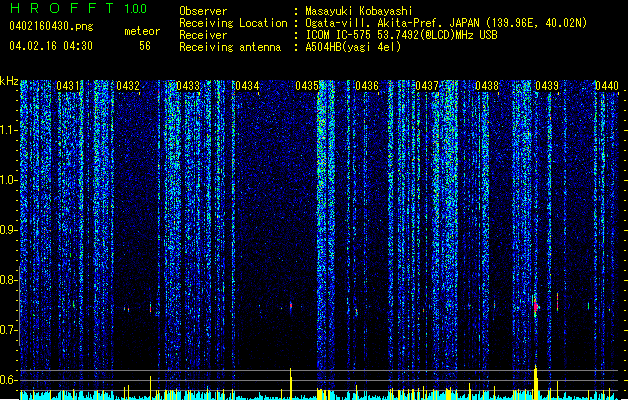Select the file name 0402160430.png
Screen dimensions: 629x400
point(51,26)
